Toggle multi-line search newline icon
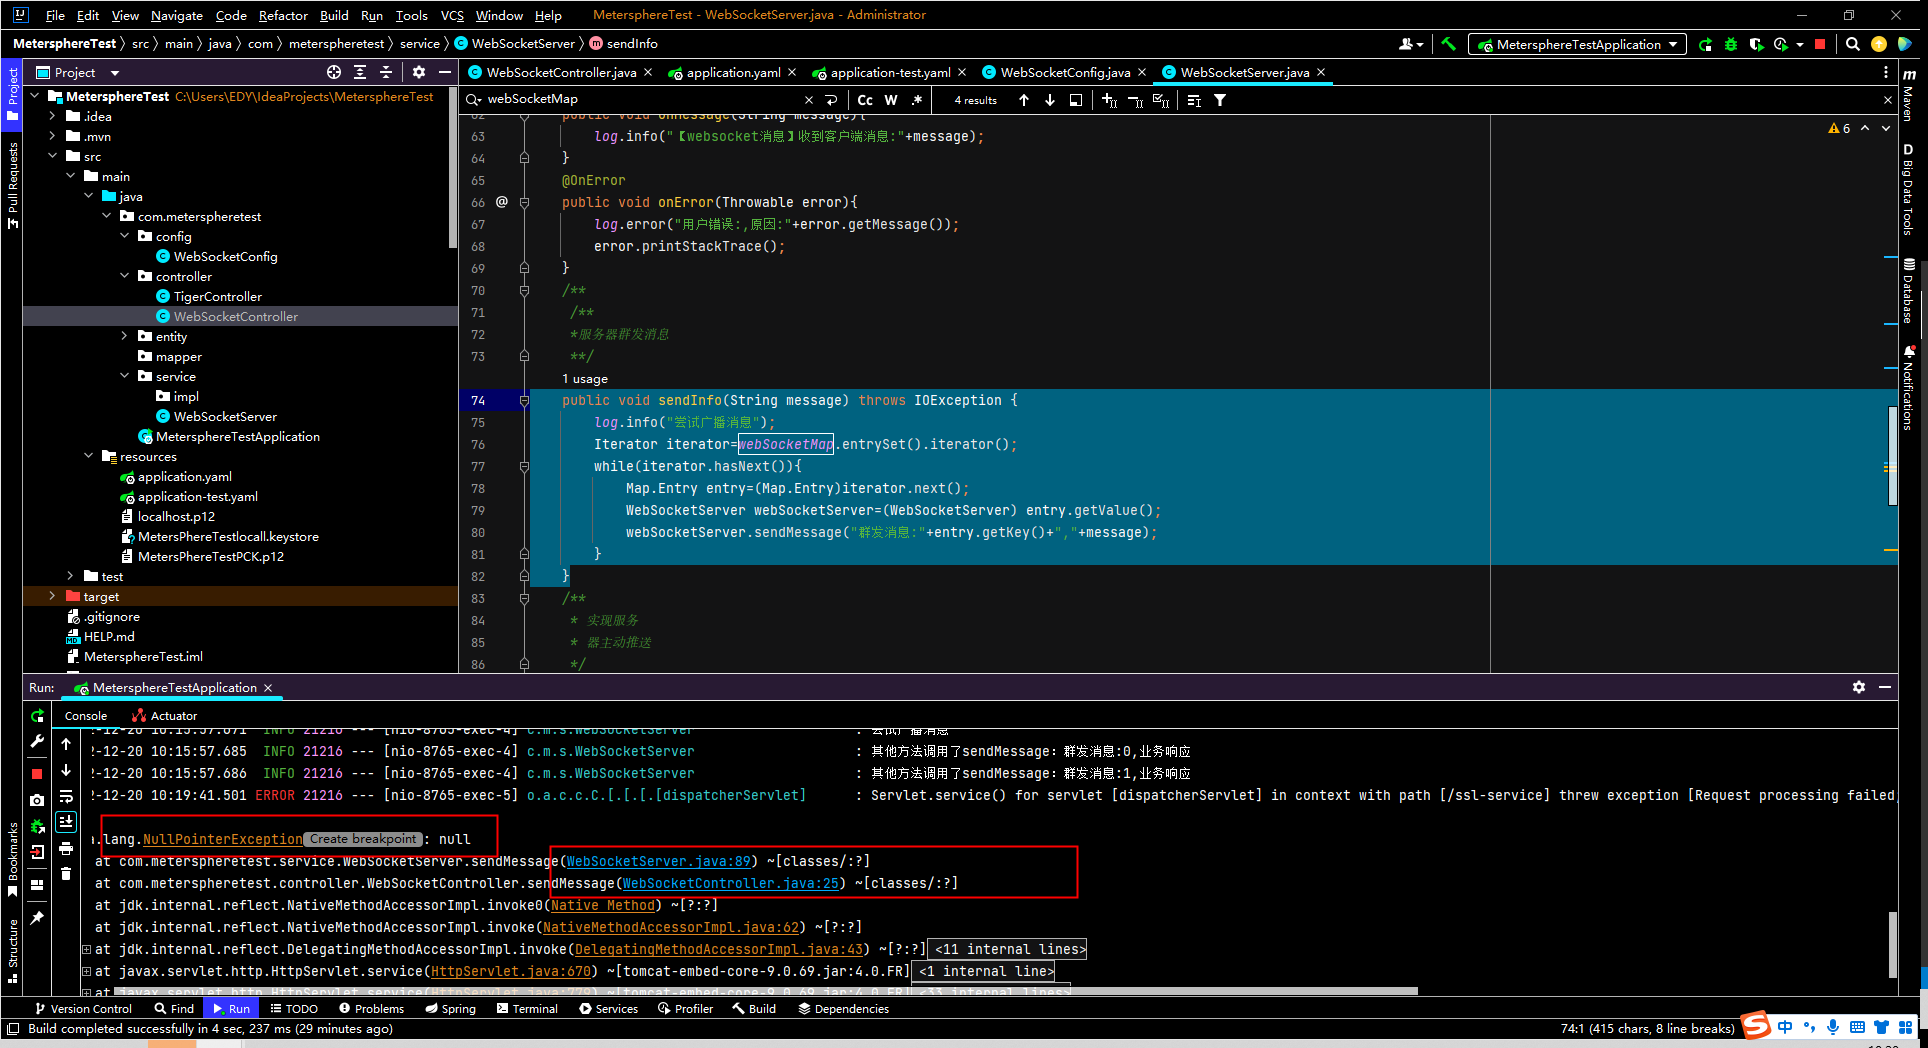The height and width of the screenshot is (1048, 1928). click(831, 100)
